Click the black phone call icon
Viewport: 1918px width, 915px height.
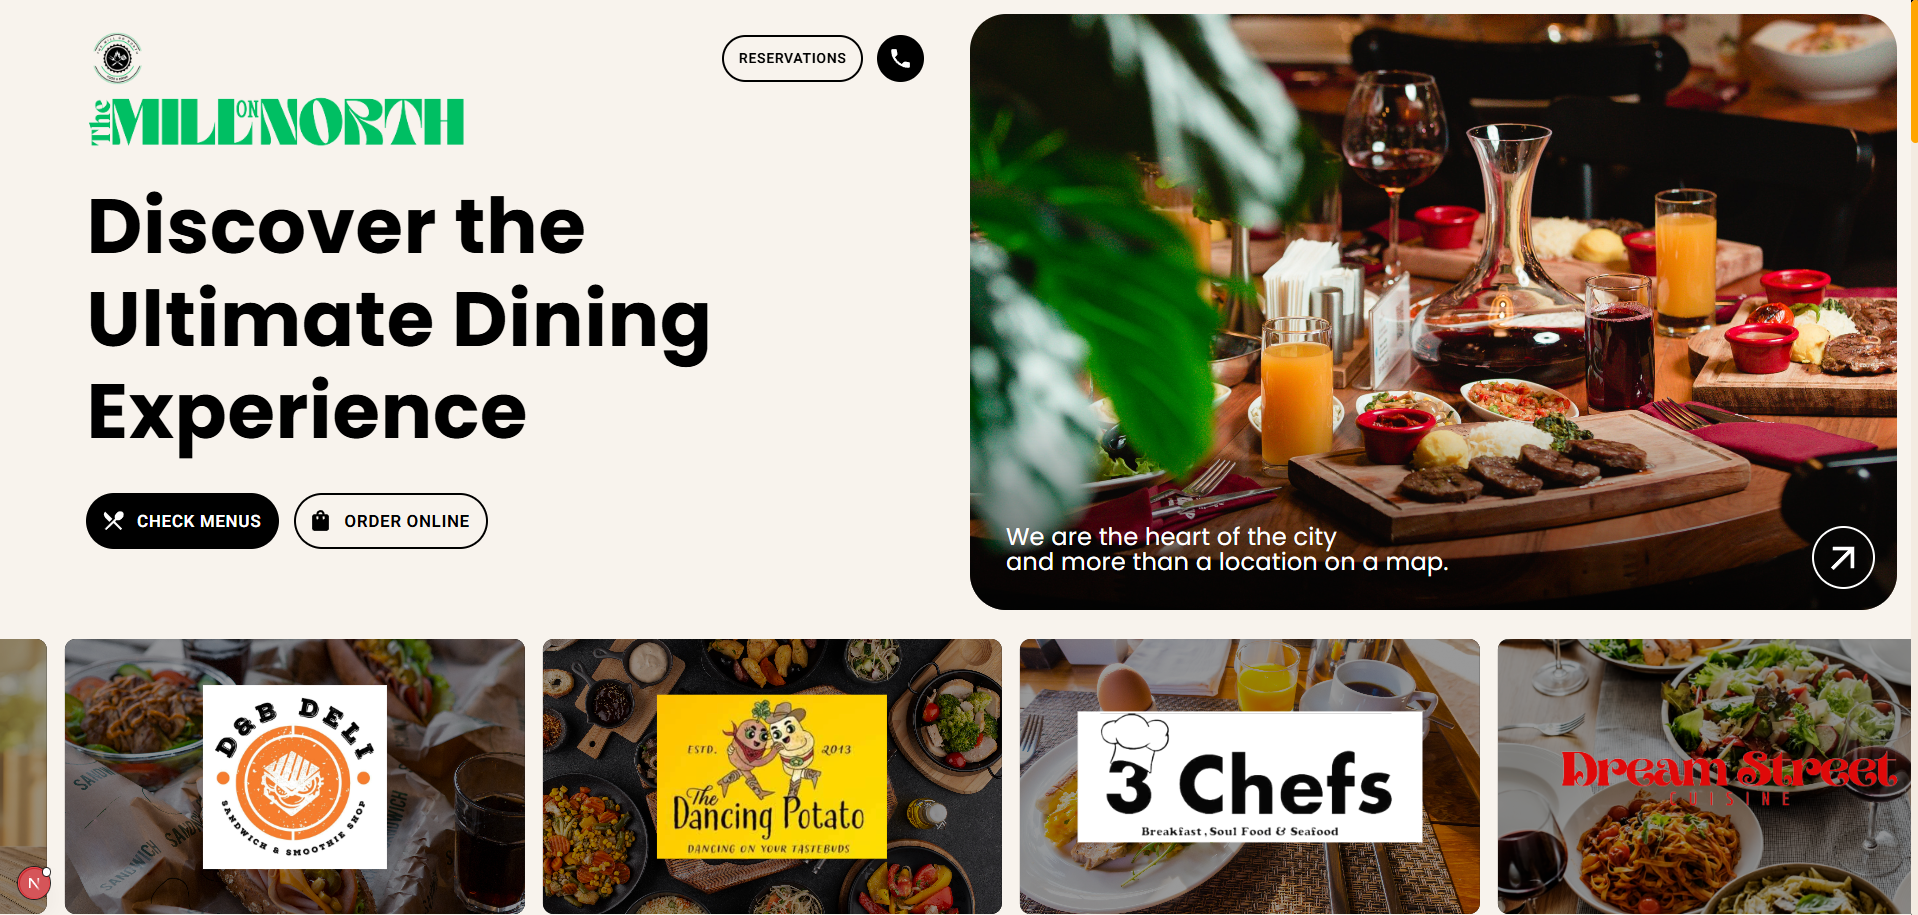click(900, 58)
